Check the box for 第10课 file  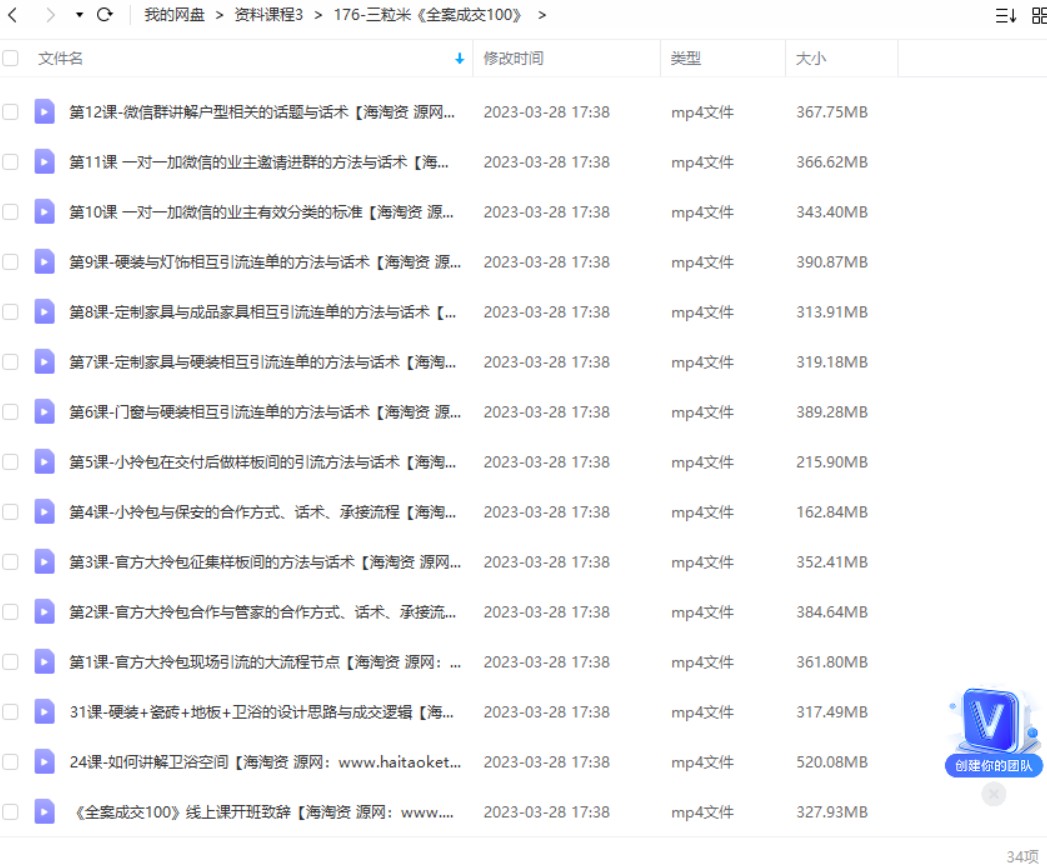(x=10, y=212)
